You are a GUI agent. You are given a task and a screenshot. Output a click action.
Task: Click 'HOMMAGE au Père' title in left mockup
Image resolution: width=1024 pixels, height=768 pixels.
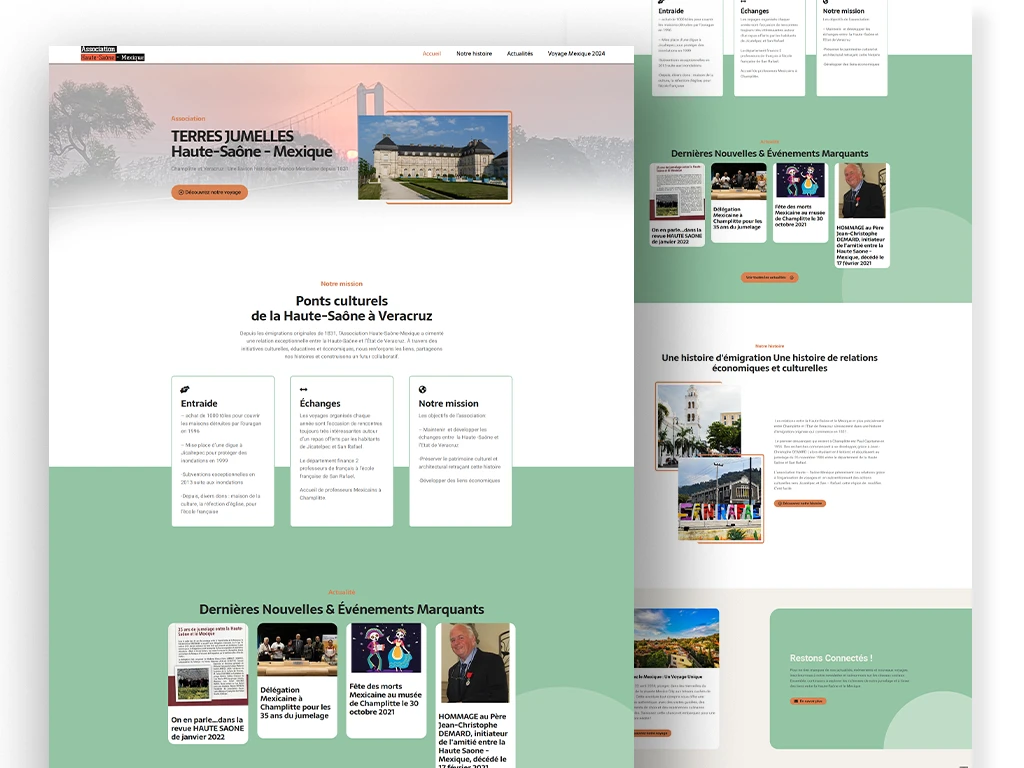(x=473, y=741)
